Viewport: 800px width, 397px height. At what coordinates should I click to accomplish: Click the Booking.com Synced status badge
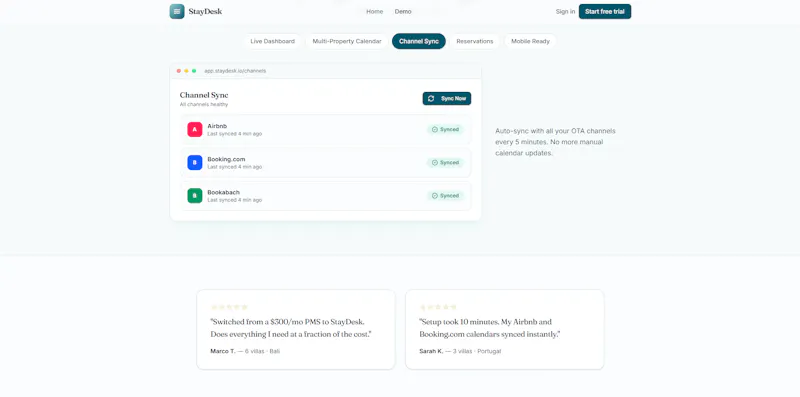(x=445, y=163)
